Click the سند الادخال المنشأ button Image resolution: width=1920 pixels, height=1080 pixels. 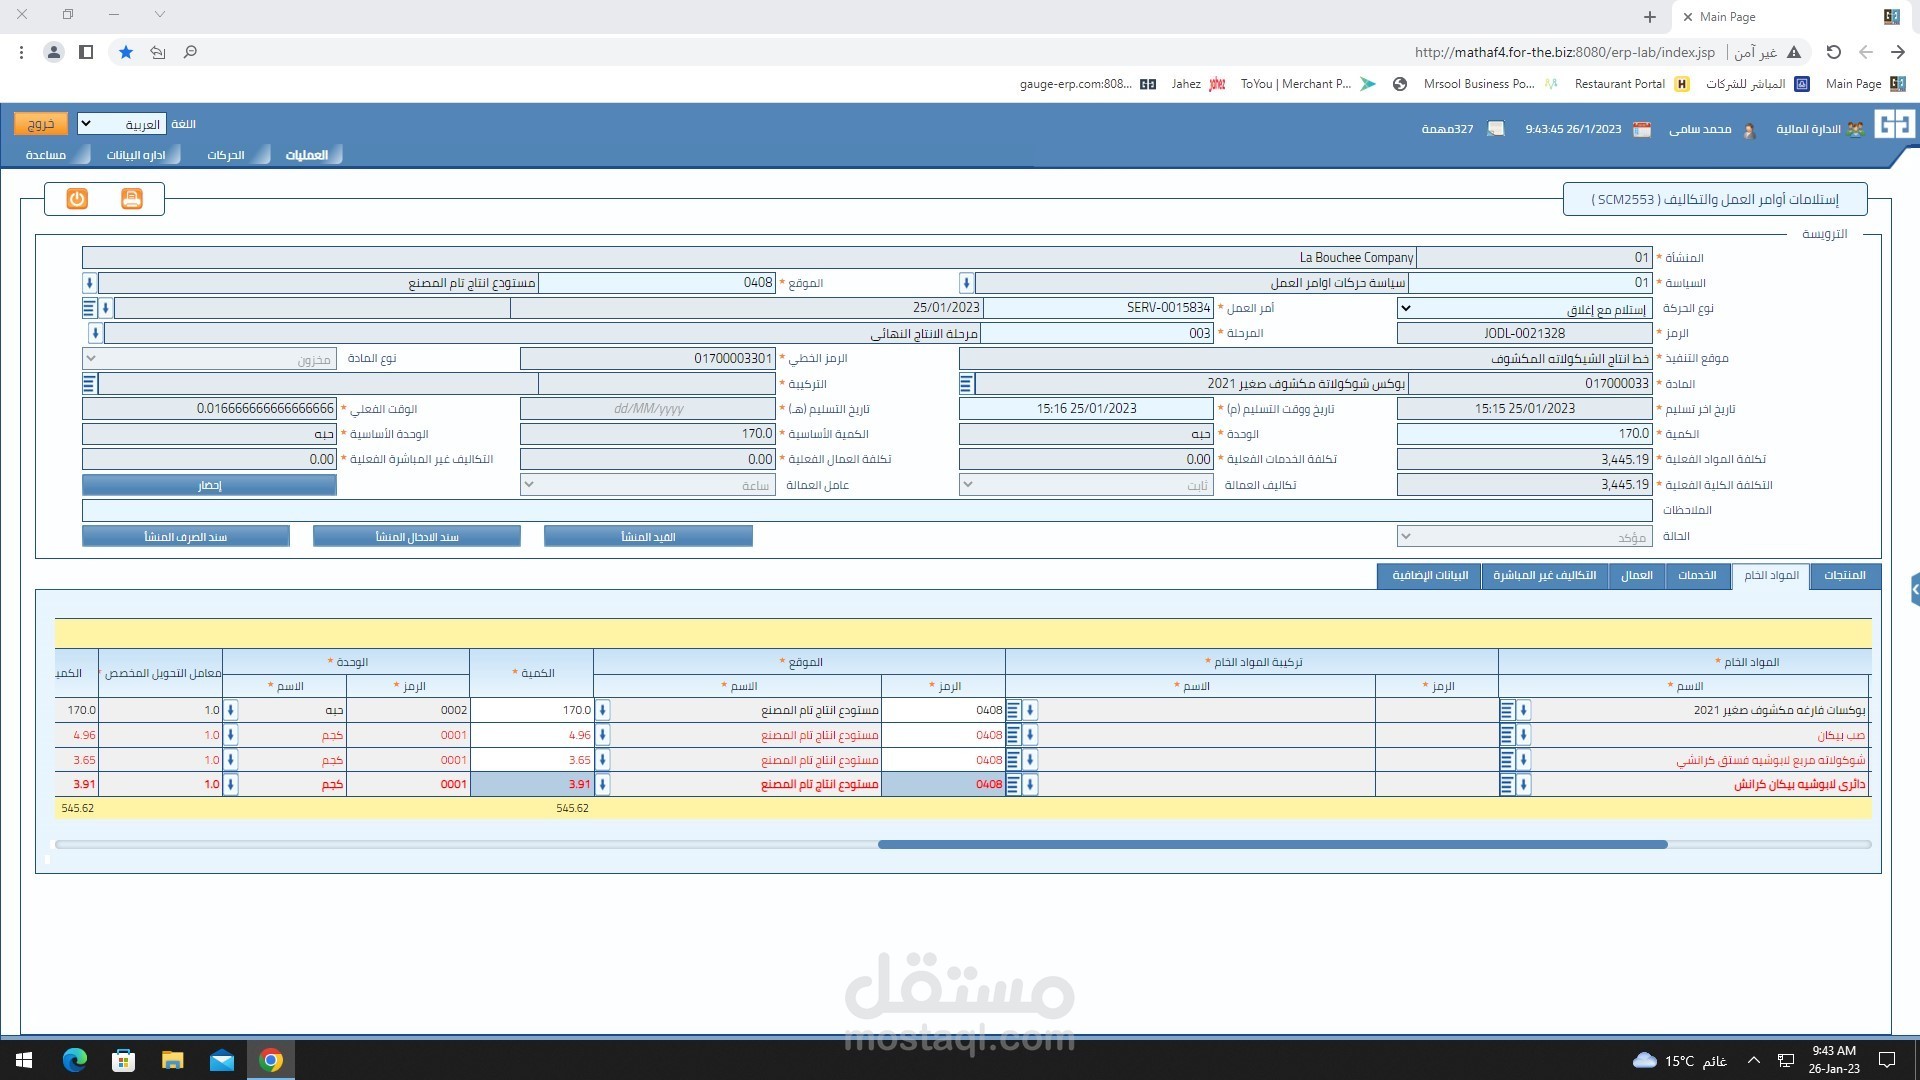click(417, 537)
